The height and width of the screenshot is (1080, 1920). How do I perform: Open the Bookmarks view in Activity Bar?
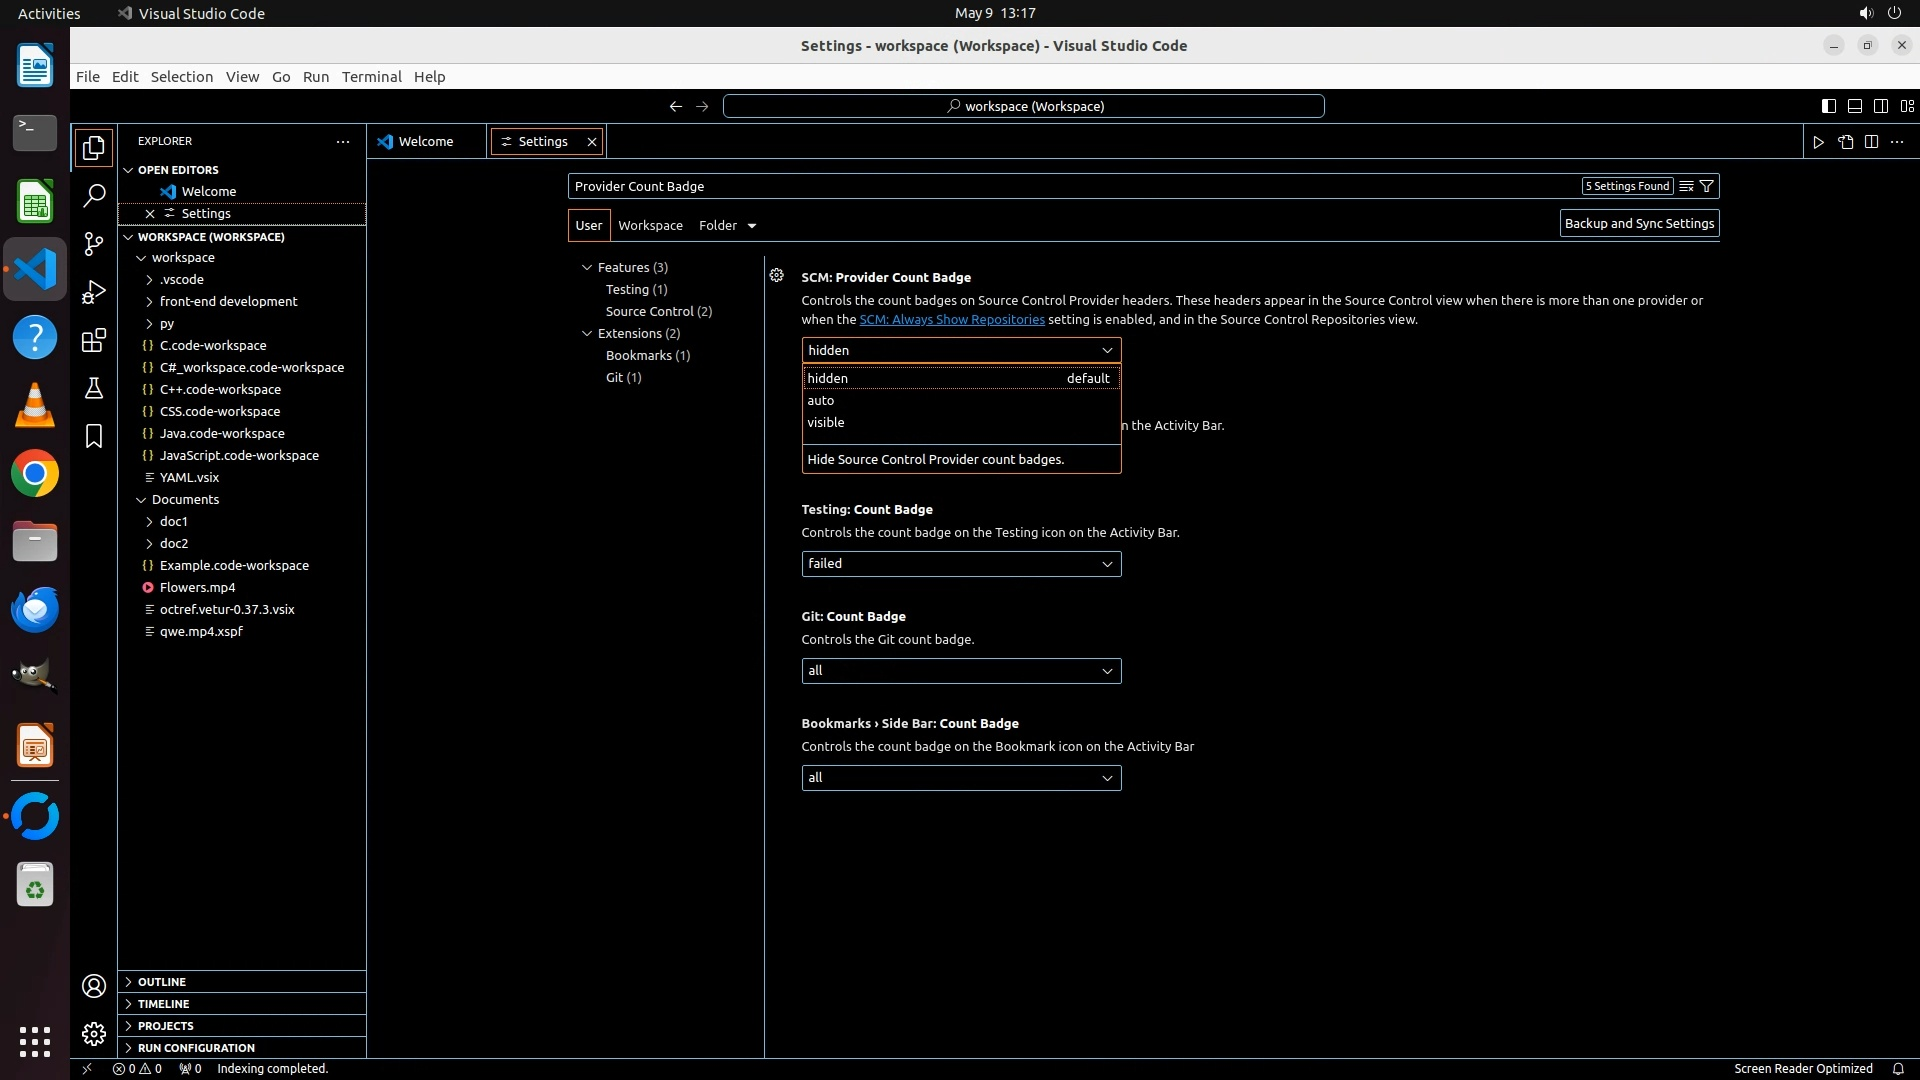pos(94,436)
